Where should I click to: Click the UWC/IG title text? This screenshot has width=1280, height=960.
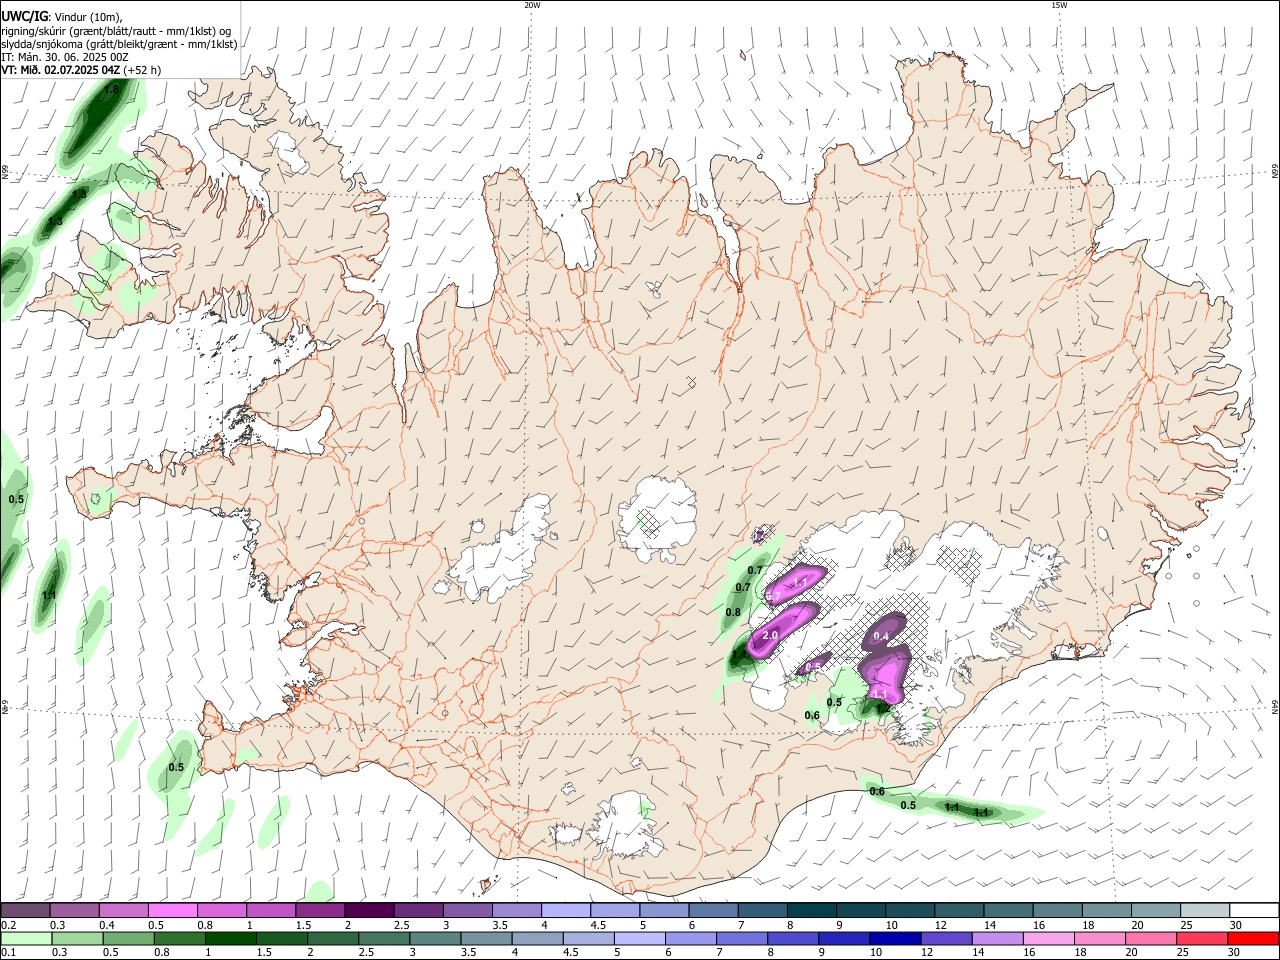tap(25, 17)
